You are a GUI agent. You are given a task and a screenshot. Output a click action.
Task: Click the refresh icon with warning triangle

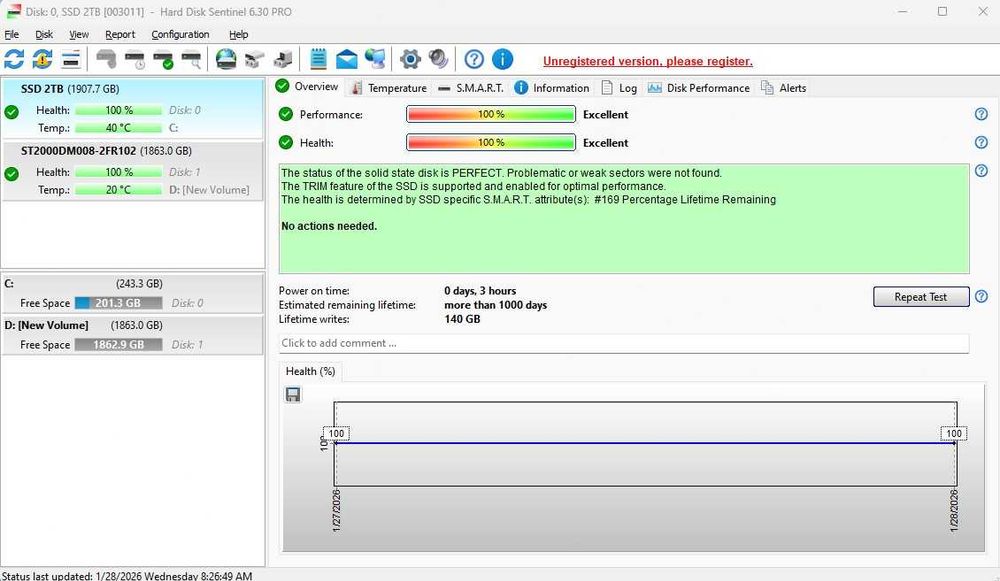pyautogui.click(x=42, y=59)
